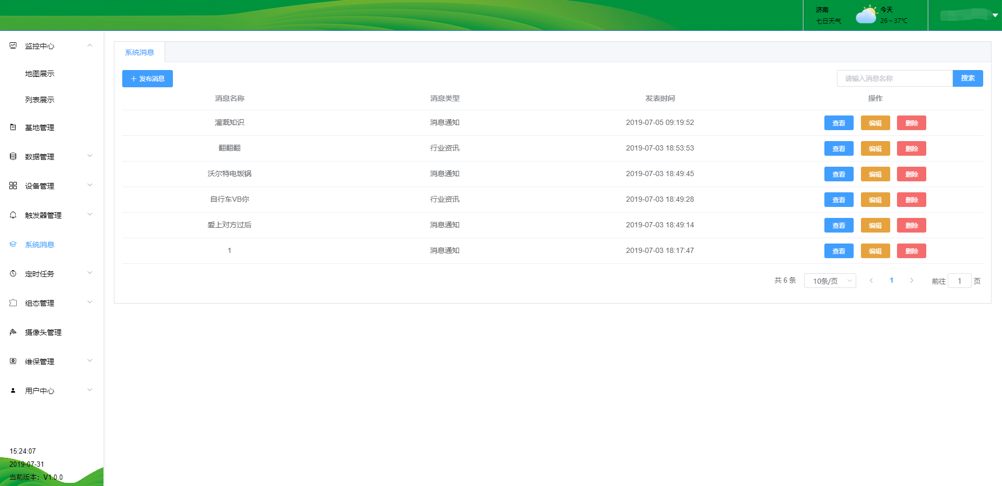Click the 触发器管理 bell icon

[x=13, y=215]
